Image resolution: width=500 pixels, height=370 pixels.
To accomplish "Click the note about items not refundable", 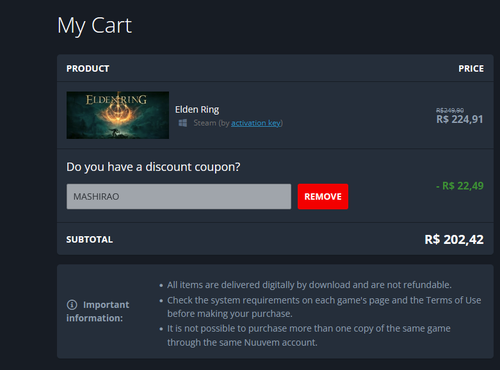I will pos(309,285).
